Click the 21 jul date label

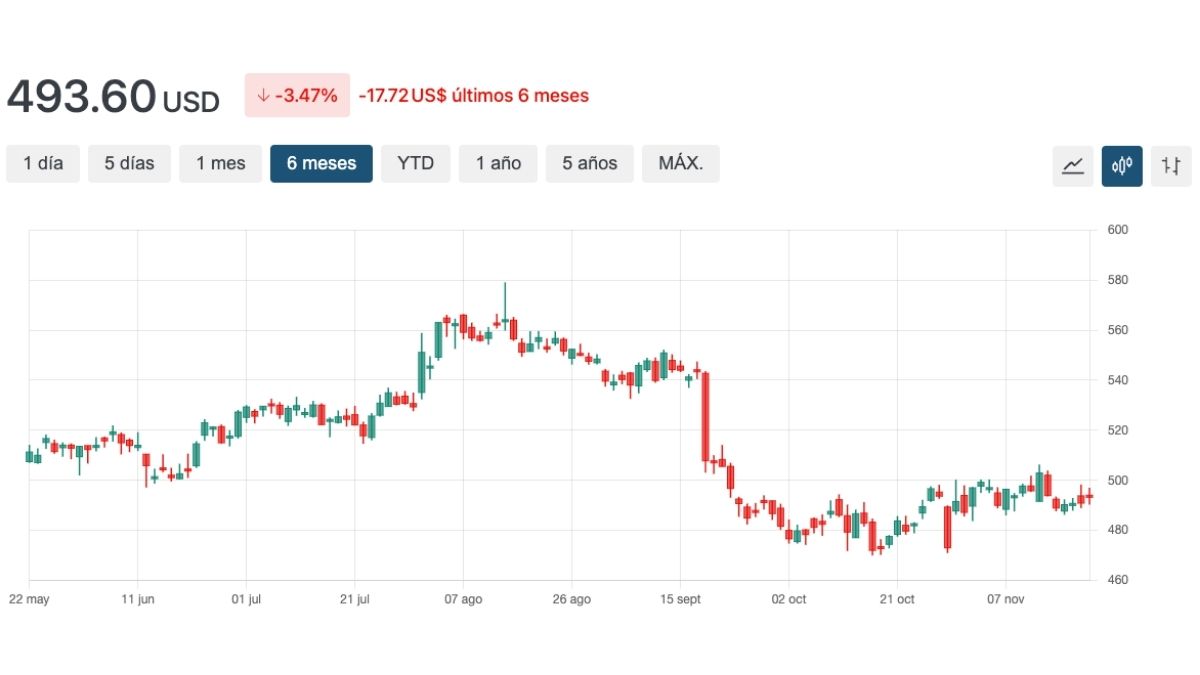point(355,599)
